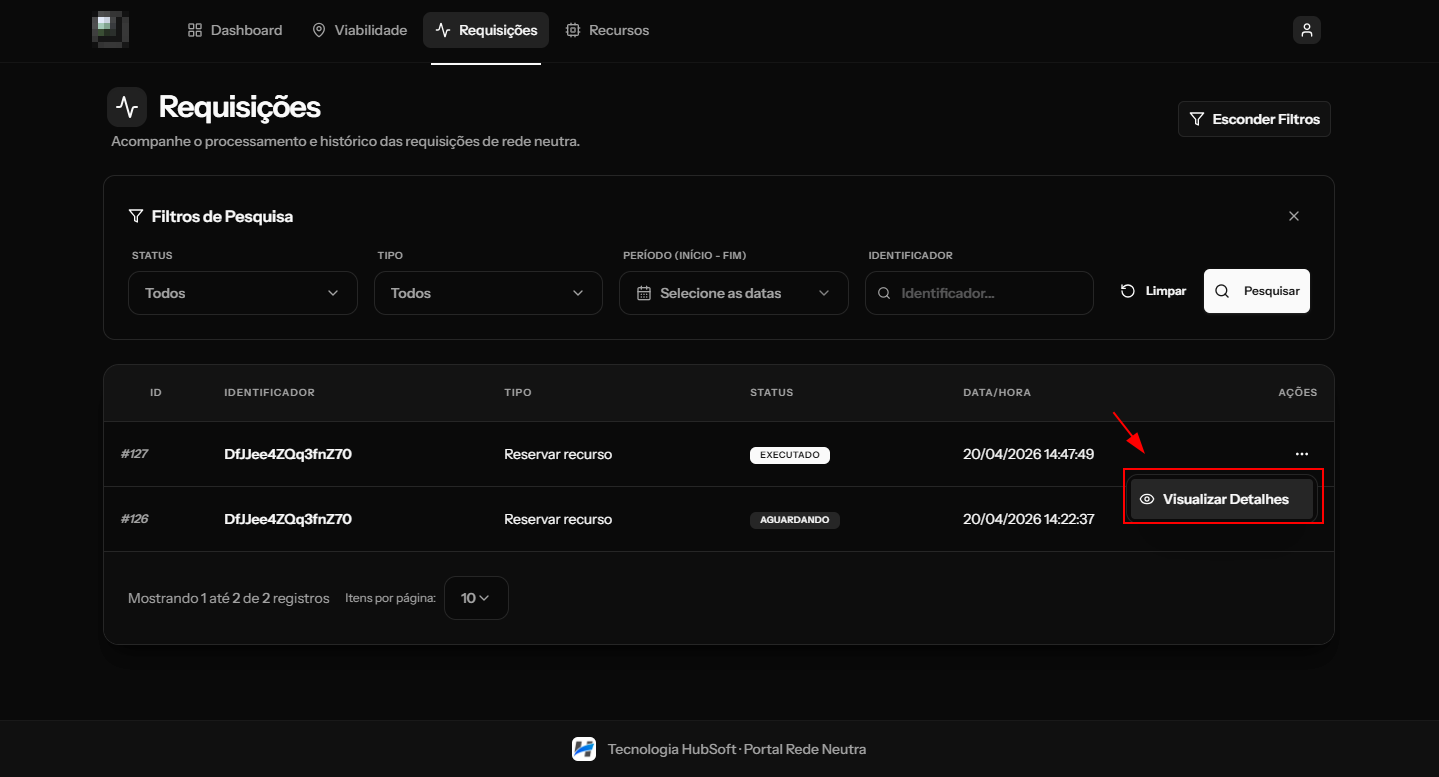Select Visualizar Detalhes in the context menu
The width and height of the screenshot is (1439, 777).
tap(1221, 499)
